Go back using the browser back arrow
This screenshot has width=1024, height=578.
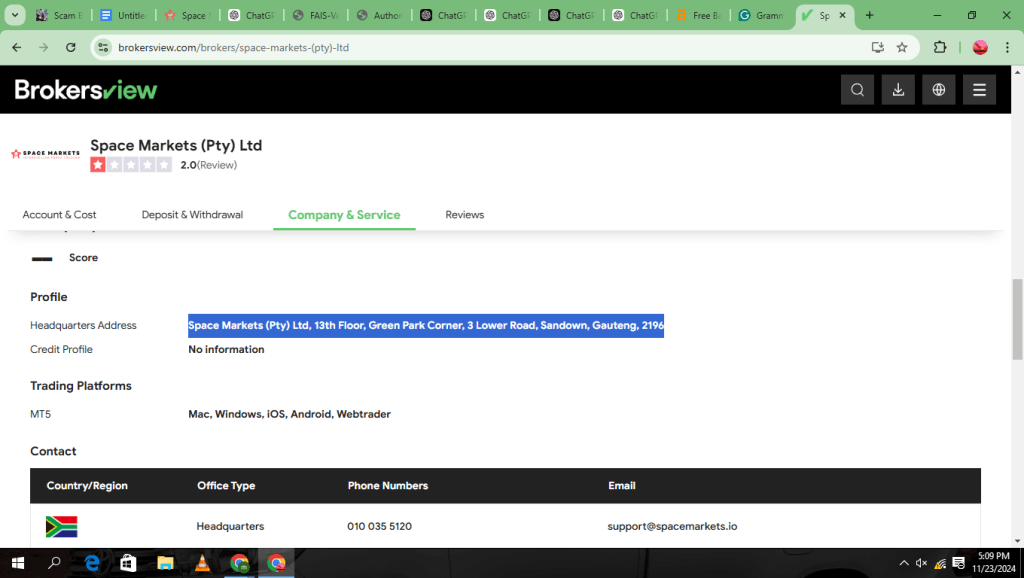click(17, 47)
